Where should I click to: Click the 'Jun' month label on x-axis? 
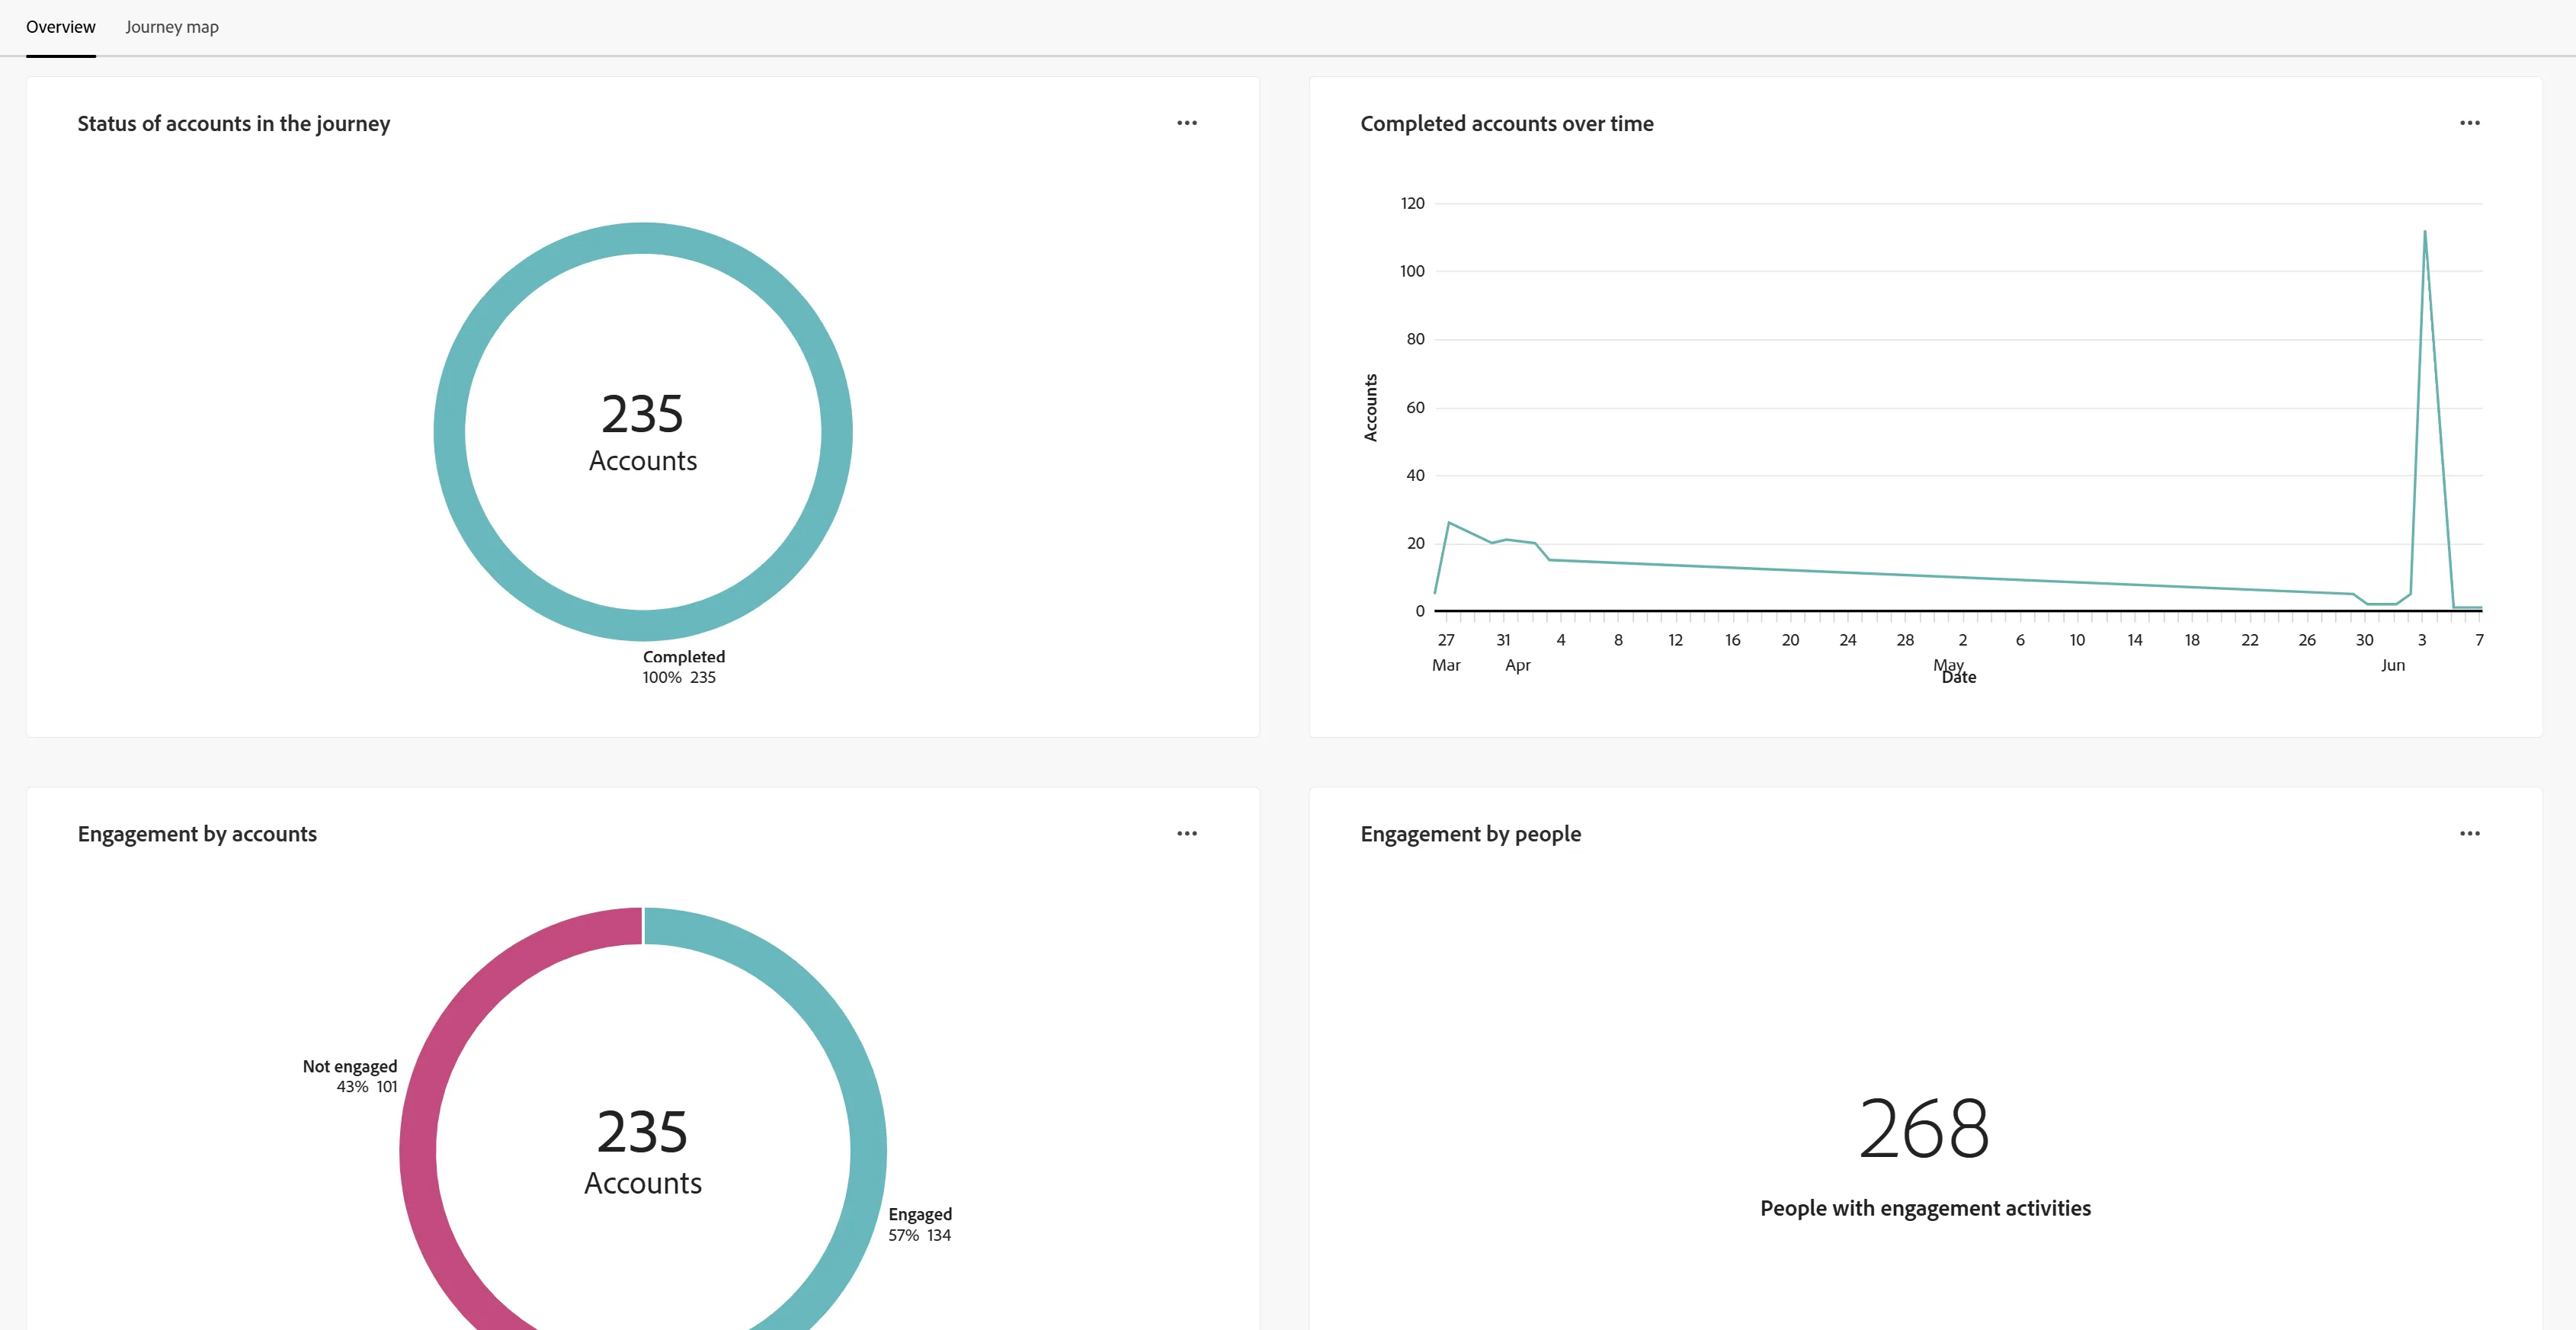(x=2393, y=666)
